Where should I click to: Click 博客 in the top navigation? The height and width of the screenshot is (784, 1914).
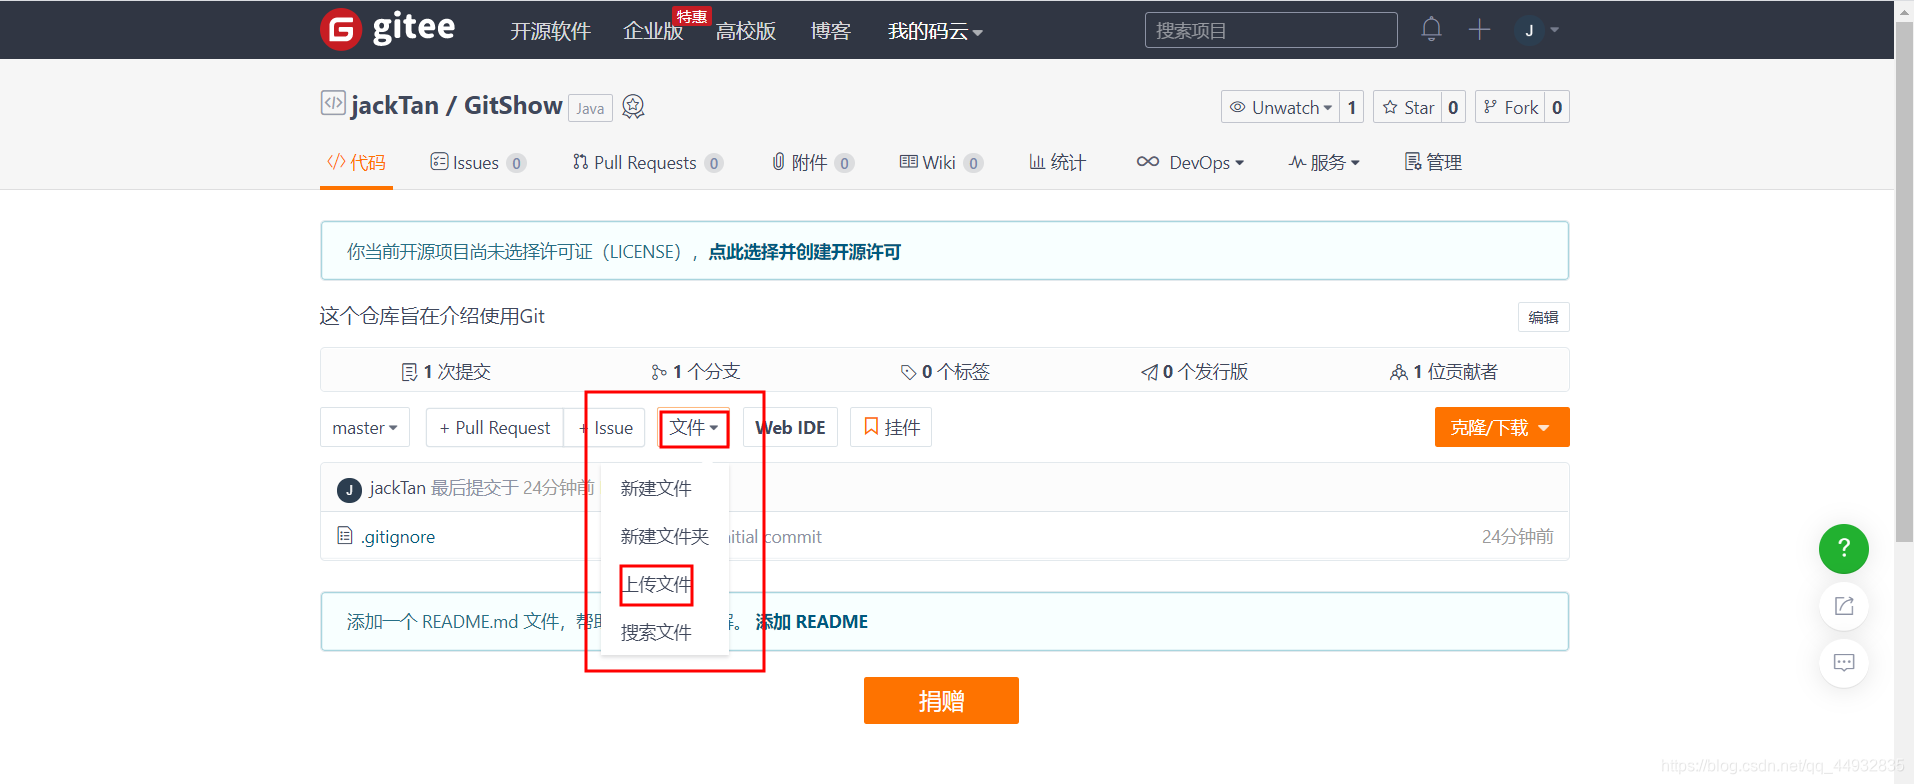830,31
